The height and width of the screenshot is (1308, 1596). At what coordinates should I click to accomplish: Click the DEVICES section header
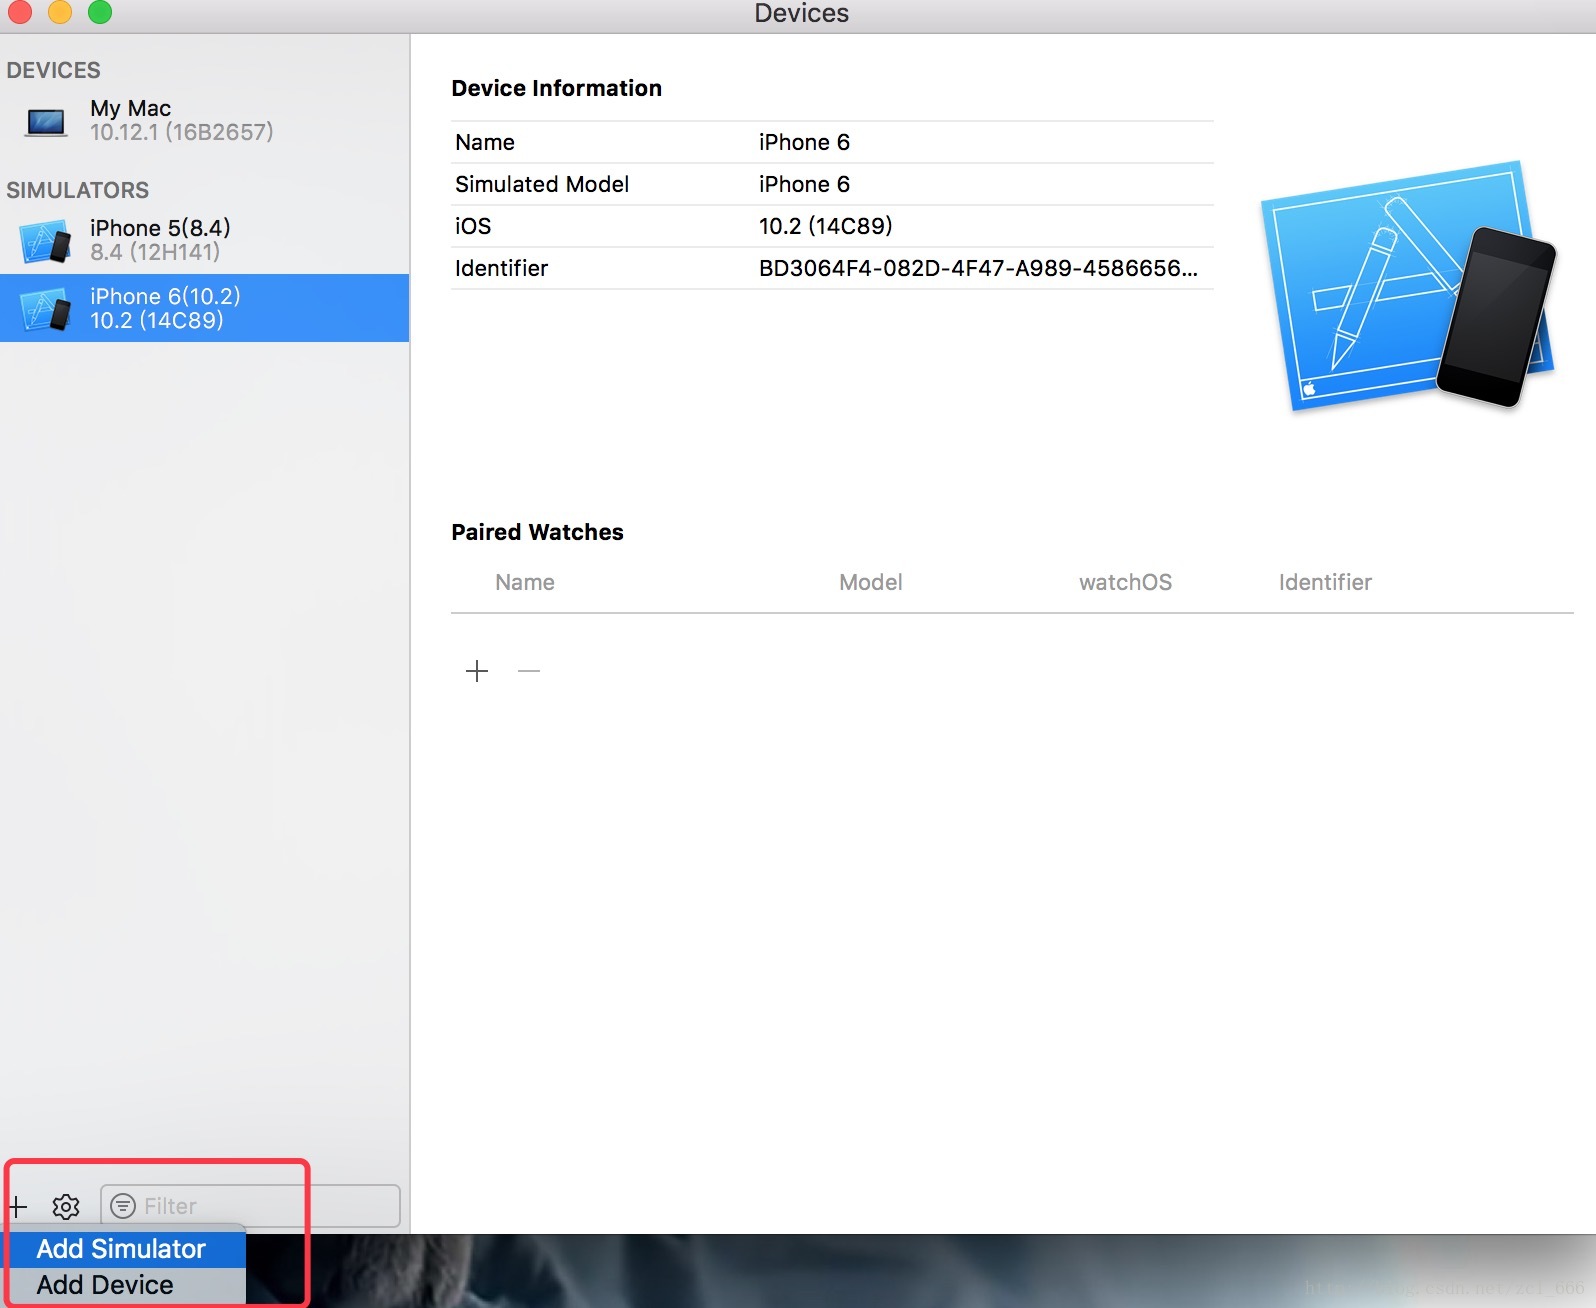pos(53,70)
